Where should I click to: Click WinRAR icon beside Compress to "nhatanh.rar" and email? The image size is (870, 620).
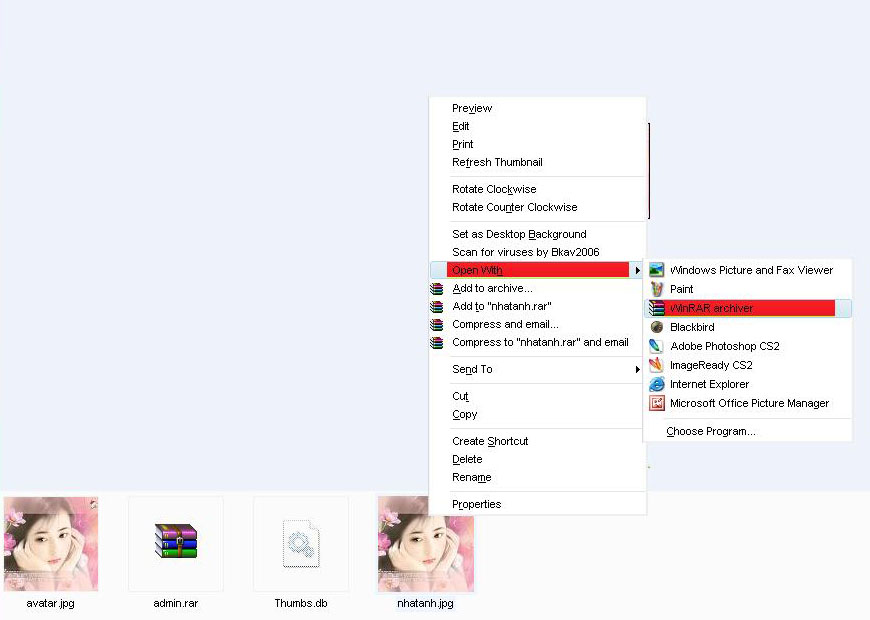click(437, 342)
